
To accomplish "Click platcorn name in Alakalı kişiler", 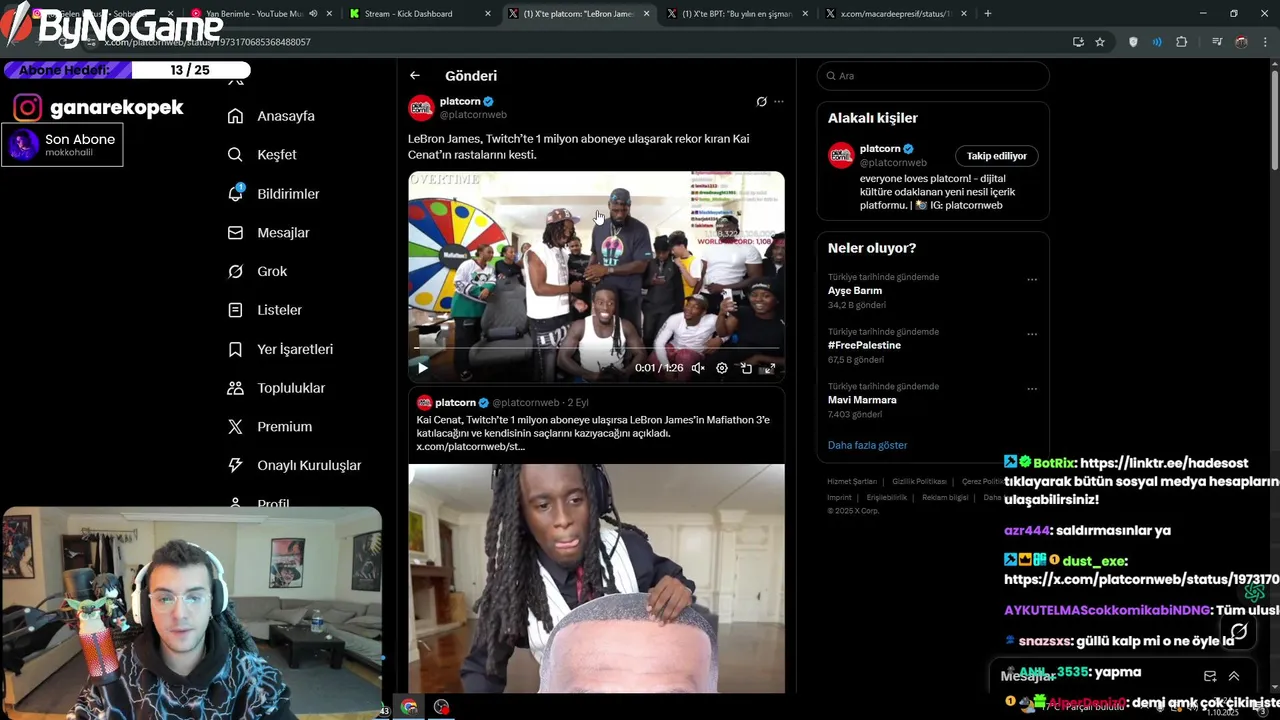I will click(x=880, y=149).
